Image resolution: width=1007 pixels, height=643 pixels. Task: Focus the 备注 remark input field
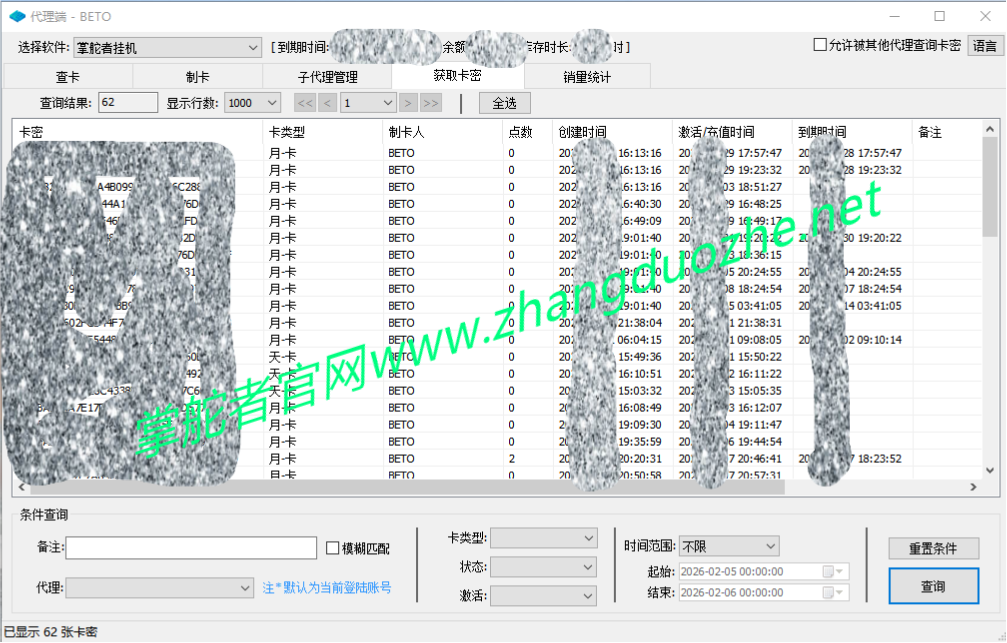tap(191, 548)
